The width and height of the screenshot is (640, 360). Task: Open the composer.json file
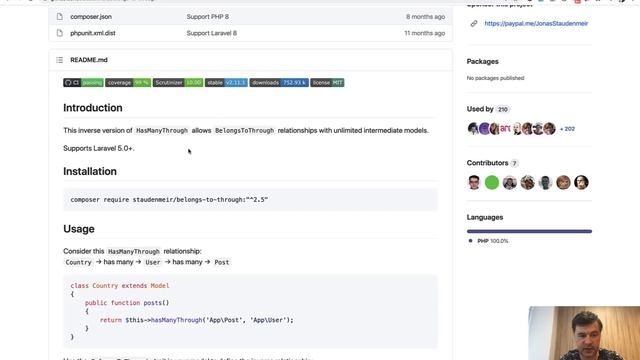point(91,17)
